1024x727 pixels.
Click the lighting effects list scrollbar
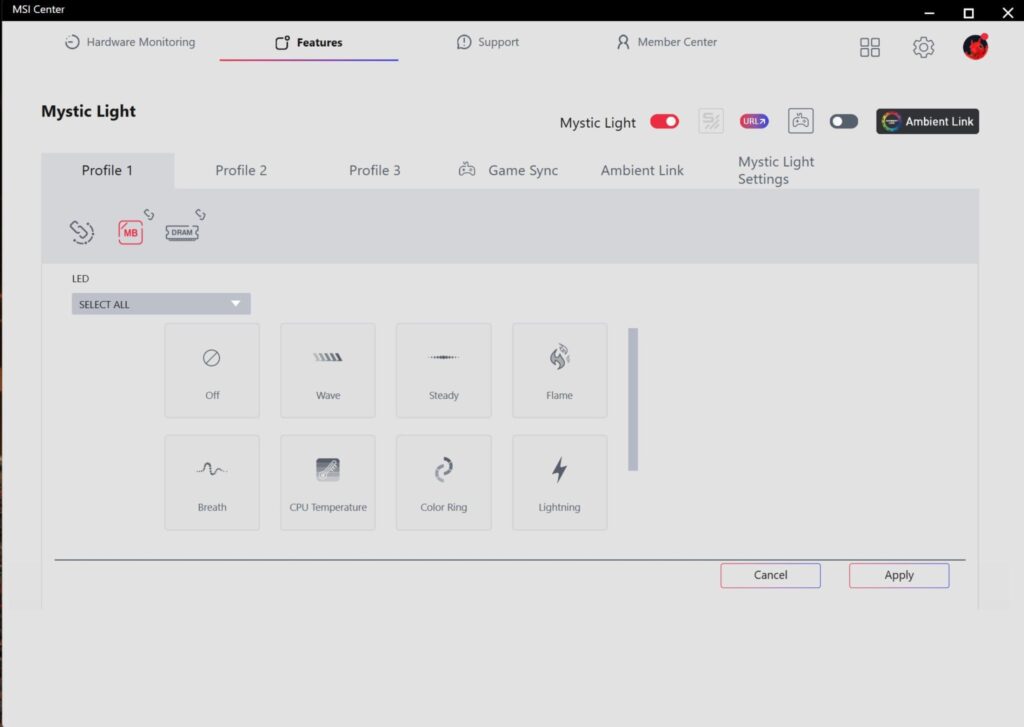(x=633, y=399)
